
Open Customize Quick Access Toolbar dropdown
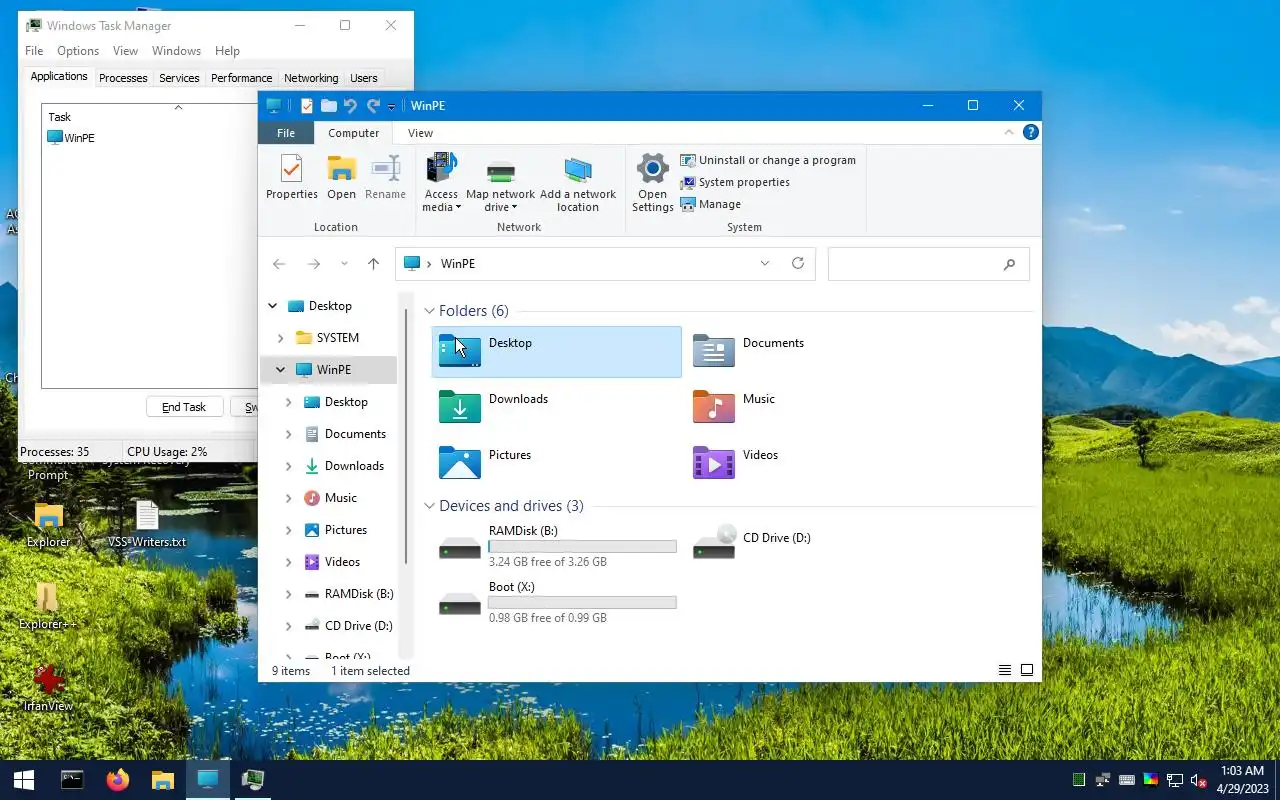[x=391, y=107]
